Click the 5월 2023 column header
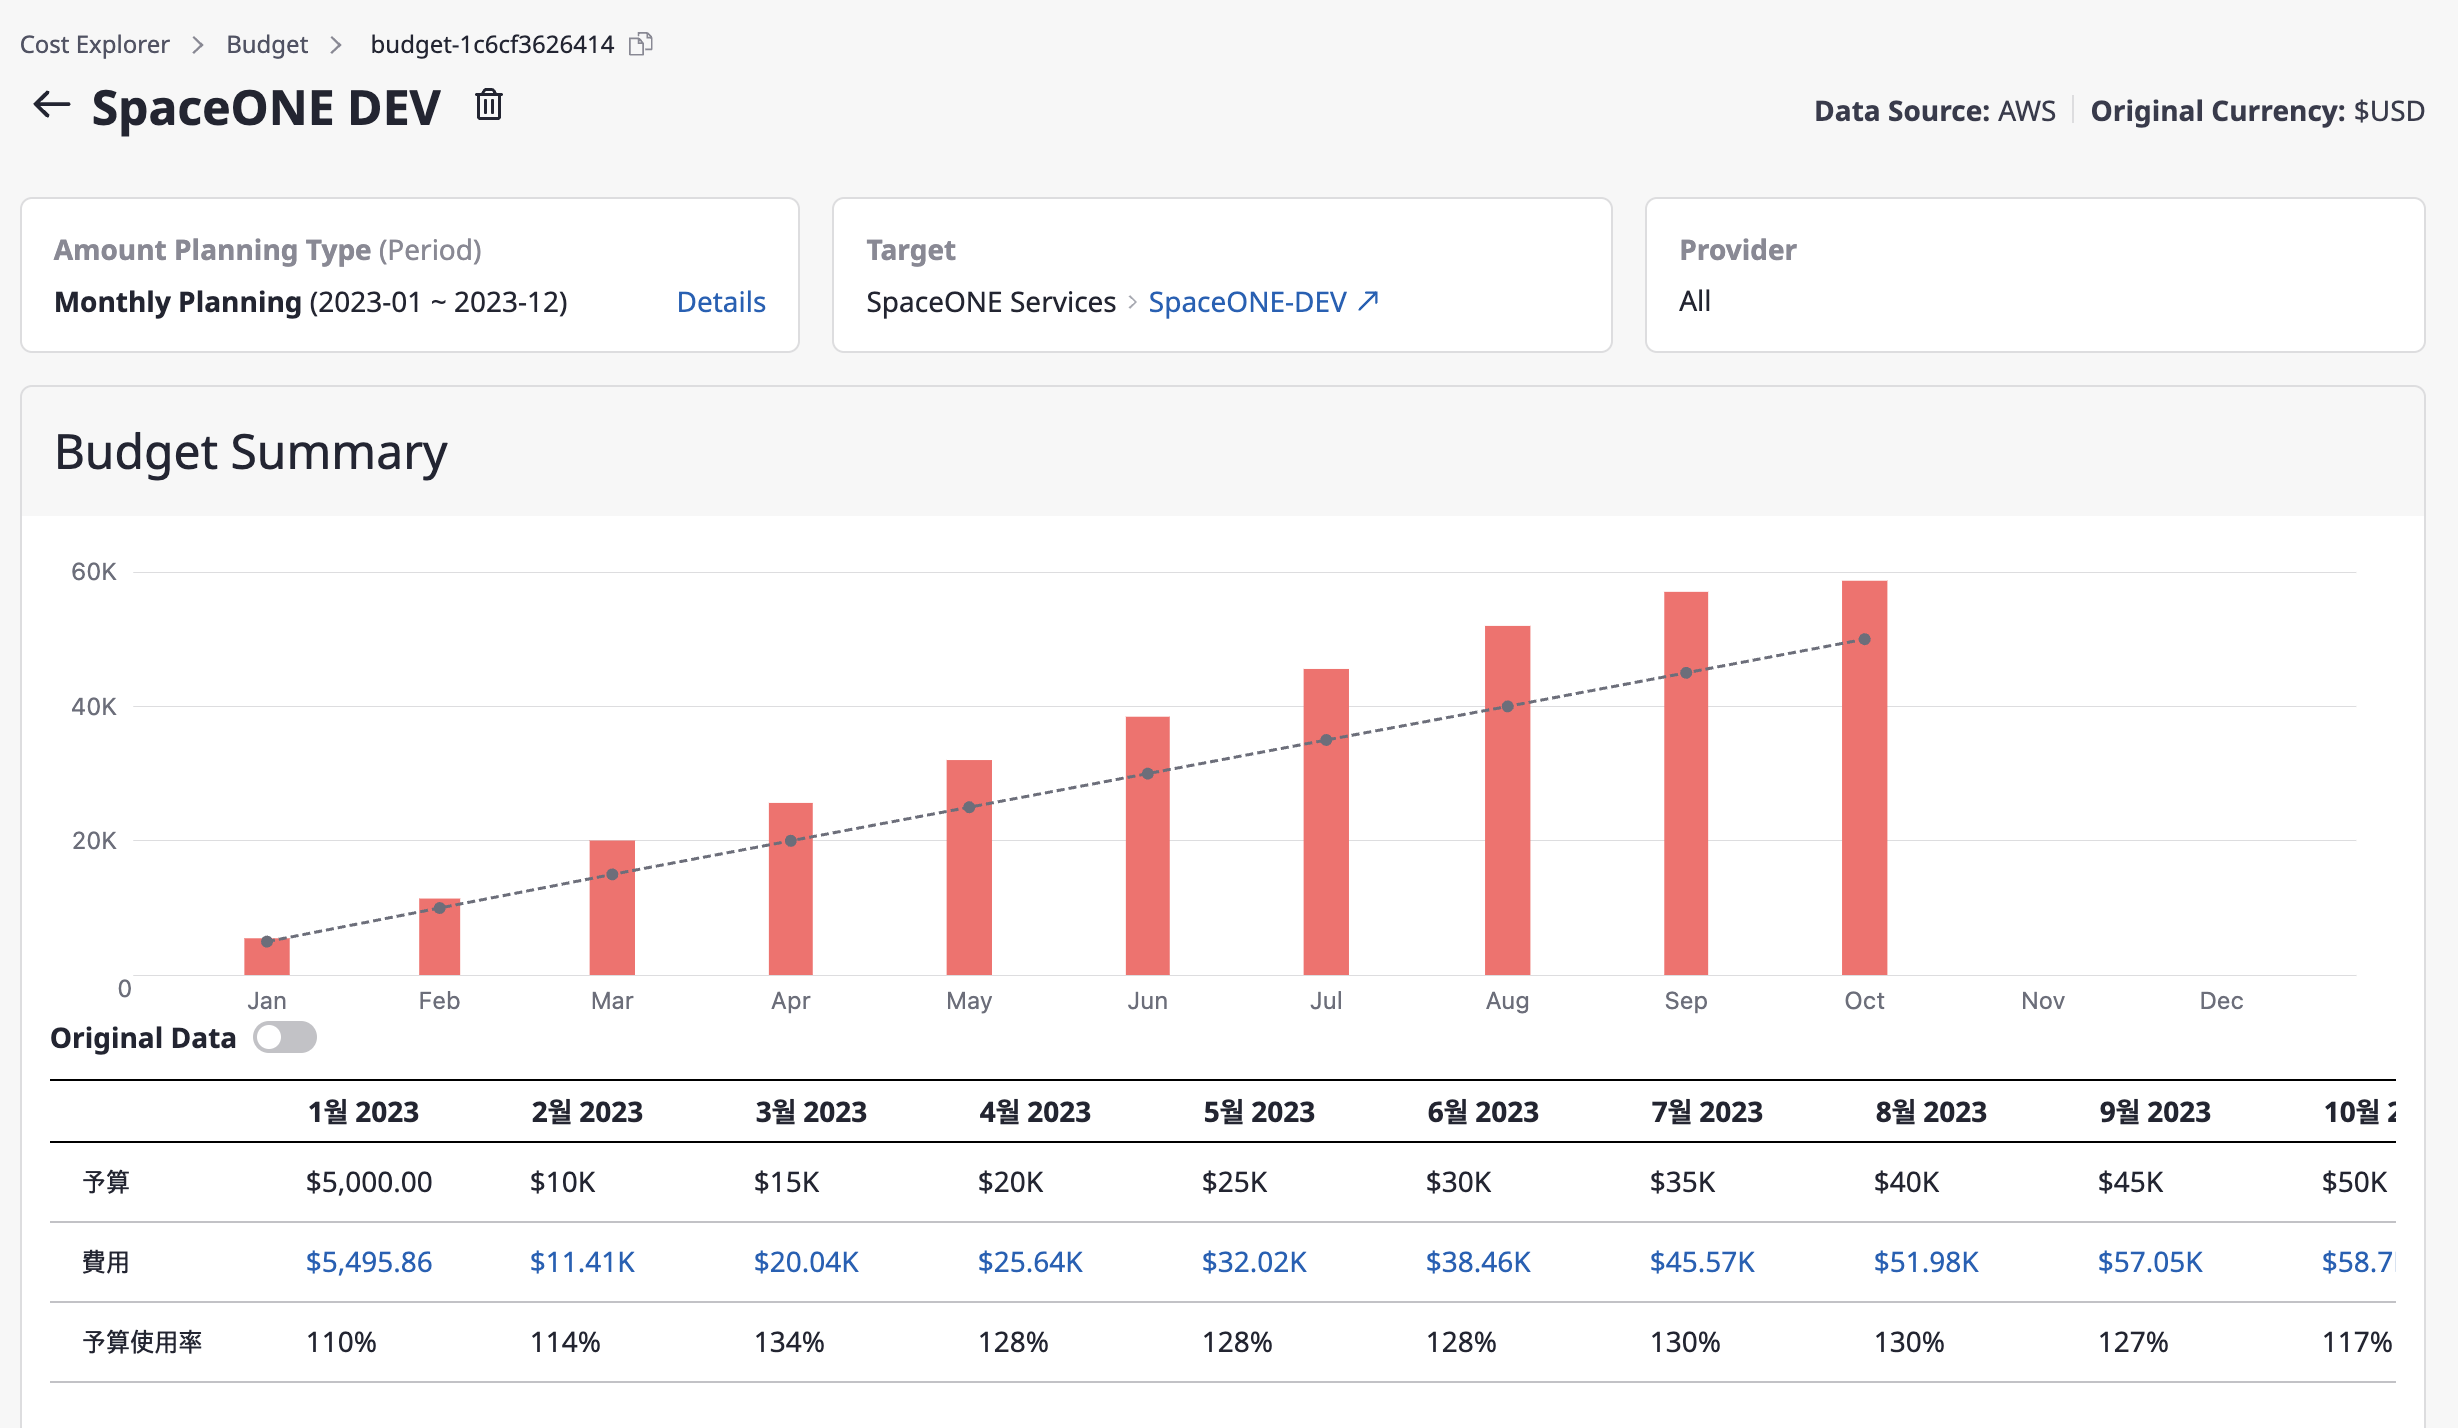This screenshot has width=2458, height=1428. [x=1259, y=1112]
